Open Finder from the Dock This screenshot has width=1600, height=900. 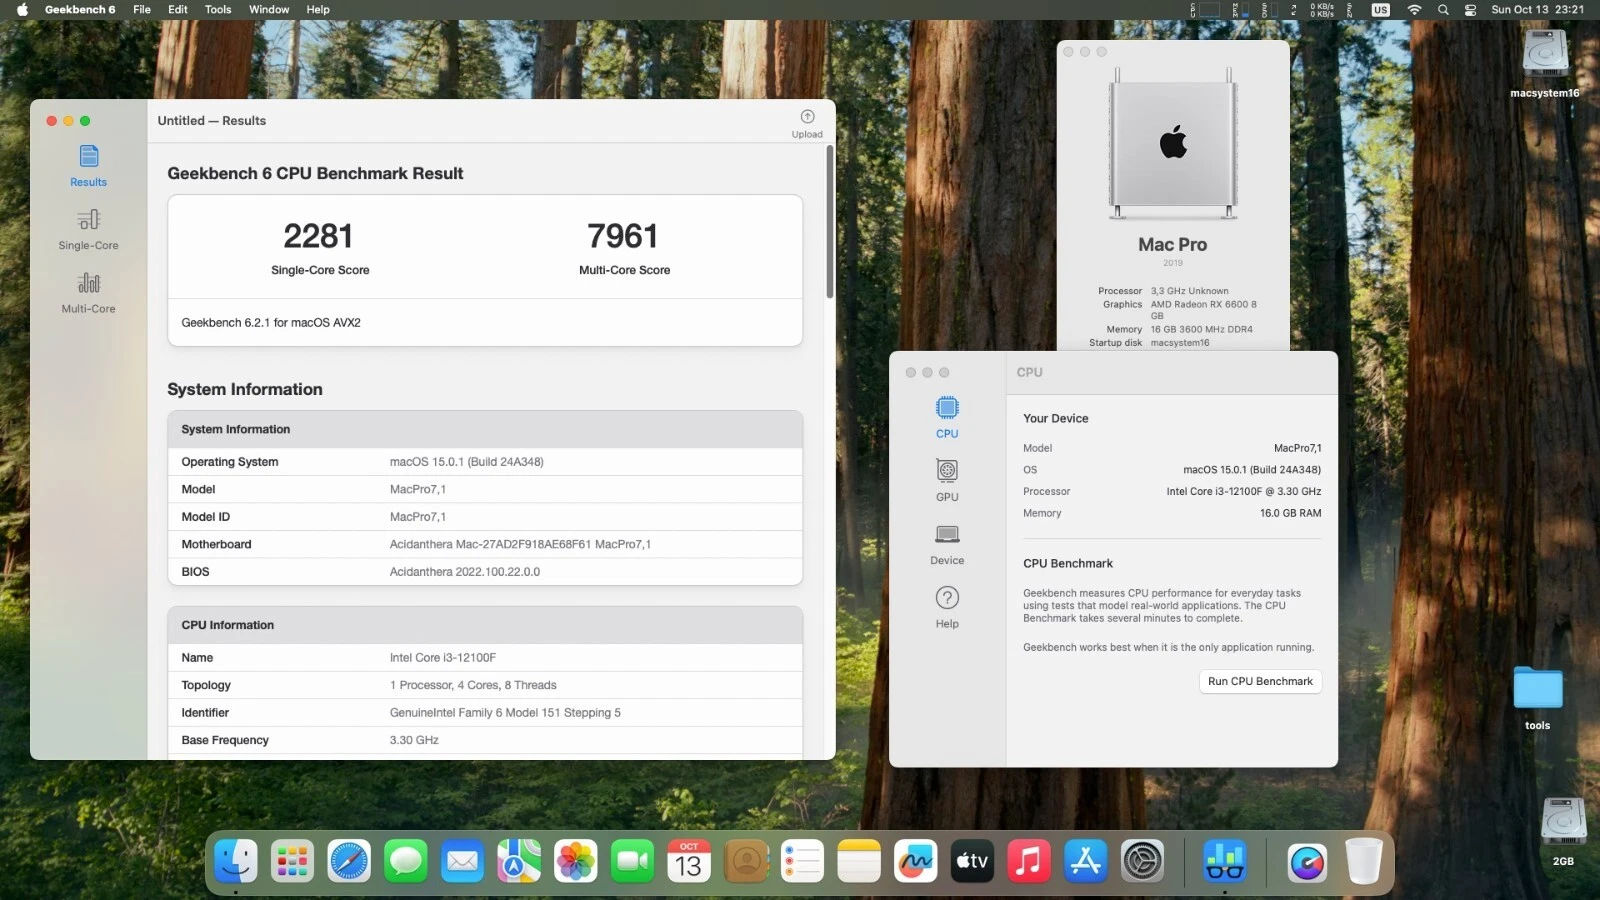(x=236, y=860)
